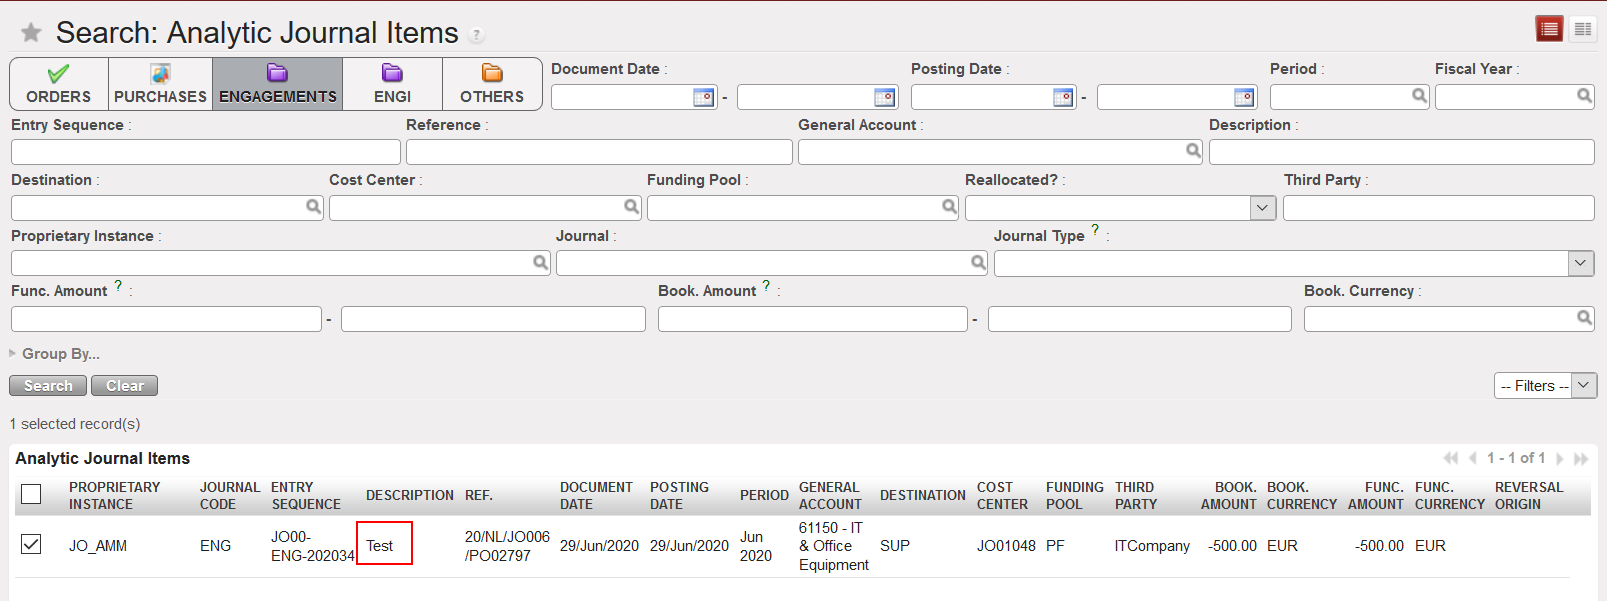Click the Cost Center lookup magnifier
Viewport: 1607px width, 601px height.
[631, 207]
